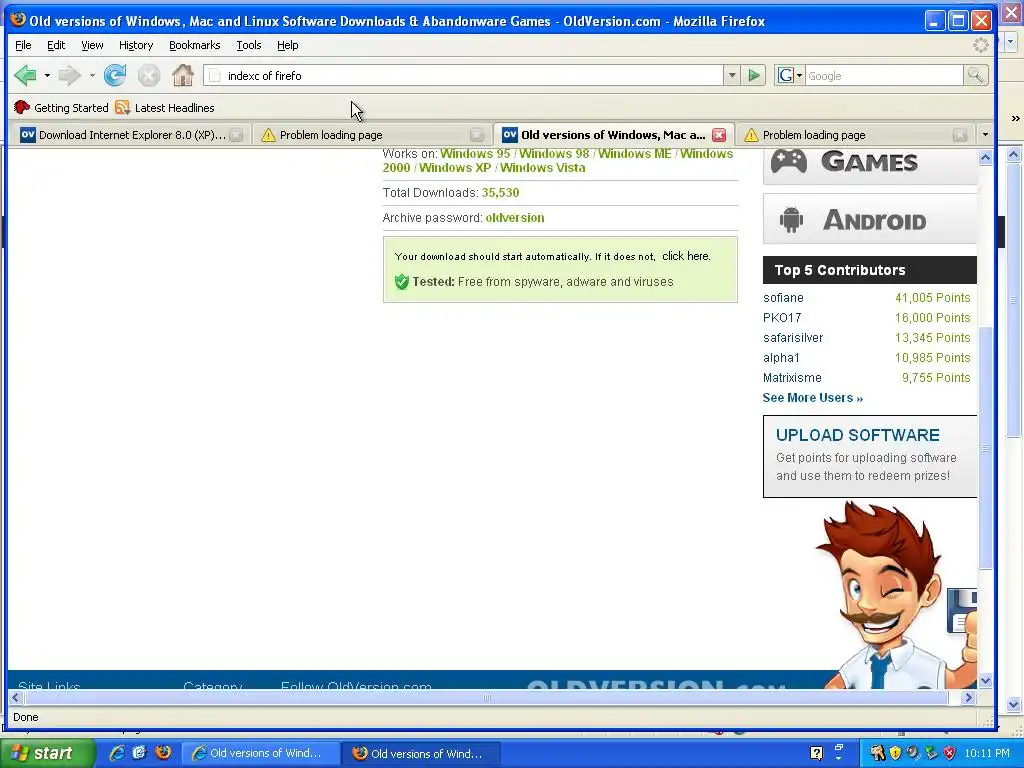The image size is (1024, 768).
Task: Click the search magnifier button
Action: (x=975, y=76)
